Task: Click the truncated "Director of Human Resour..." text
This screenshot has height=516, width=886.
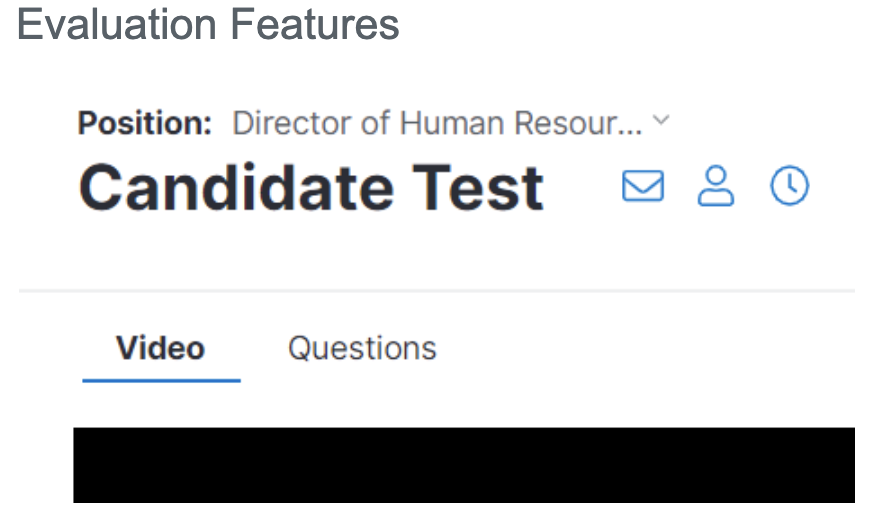Action: coord(437,123)
